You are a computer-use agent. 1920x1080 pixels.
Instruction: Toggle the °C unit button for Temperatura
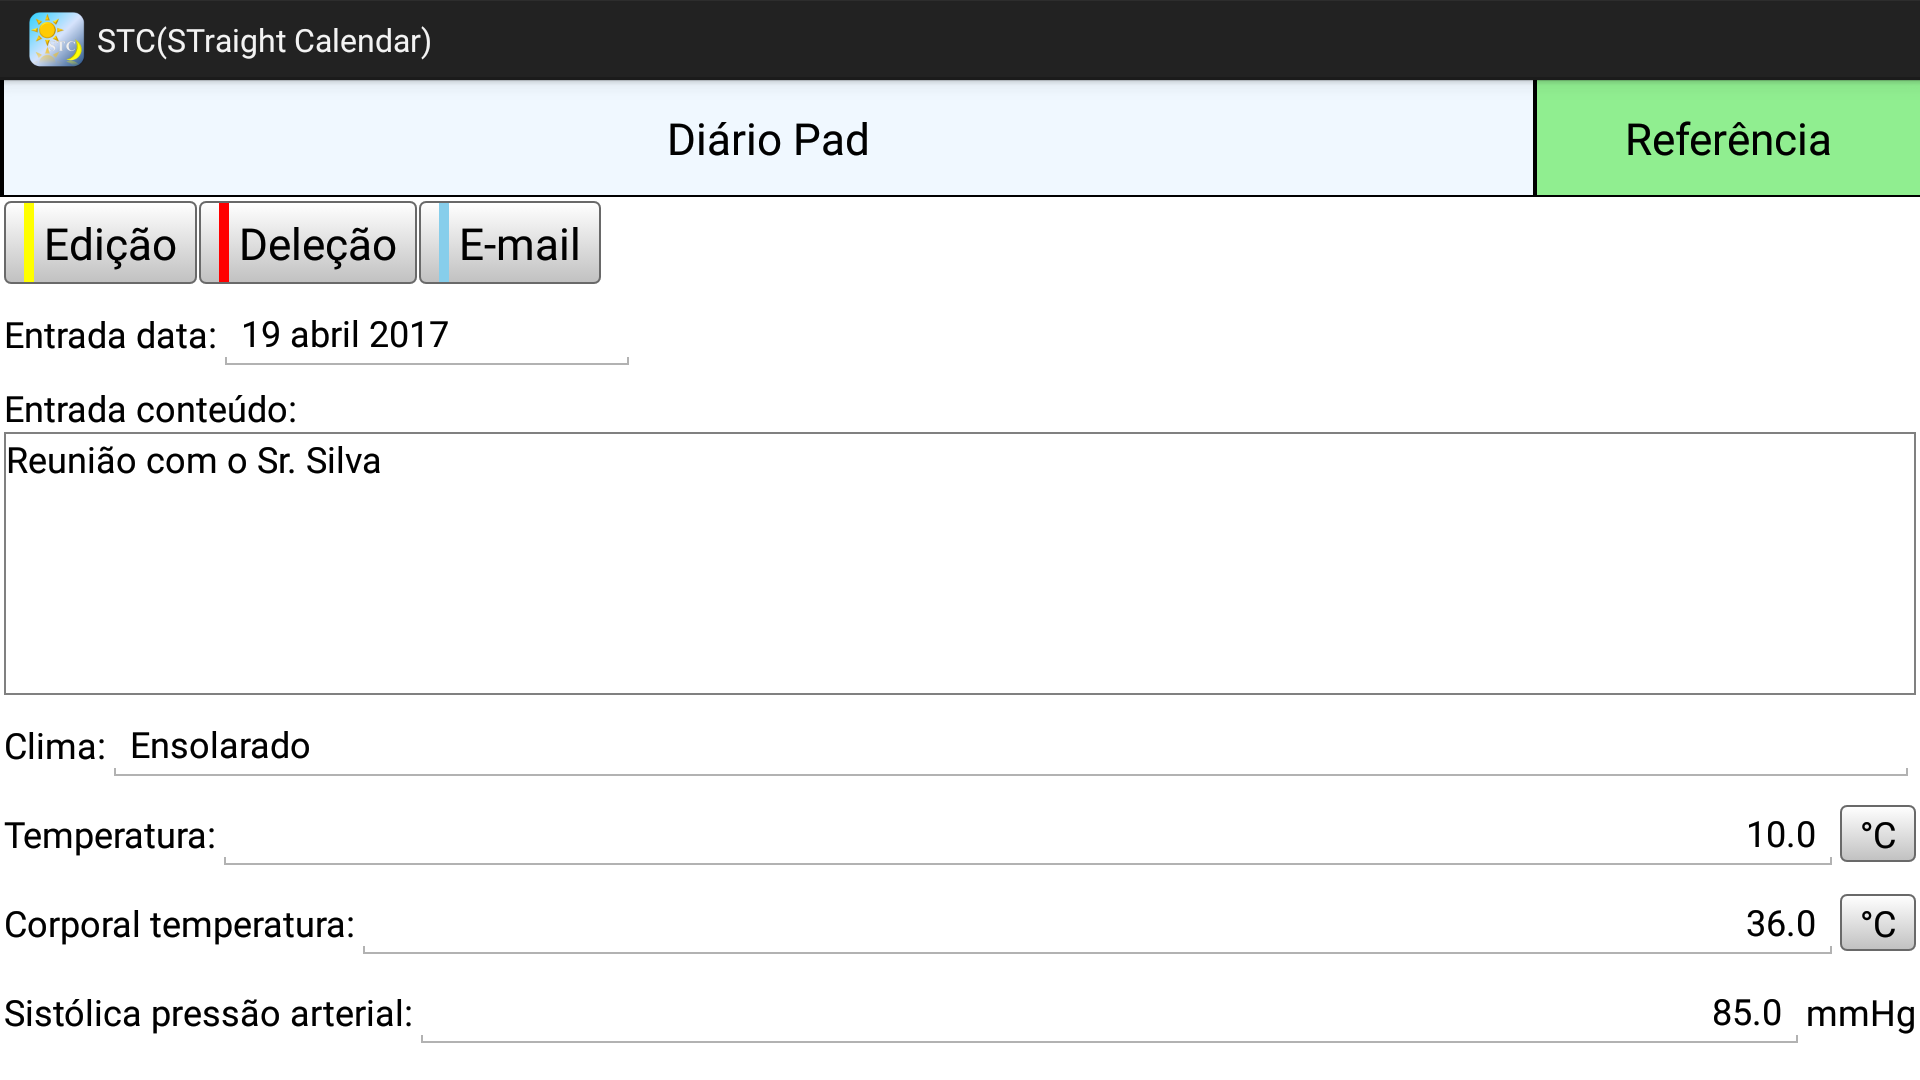(1877, 834)
